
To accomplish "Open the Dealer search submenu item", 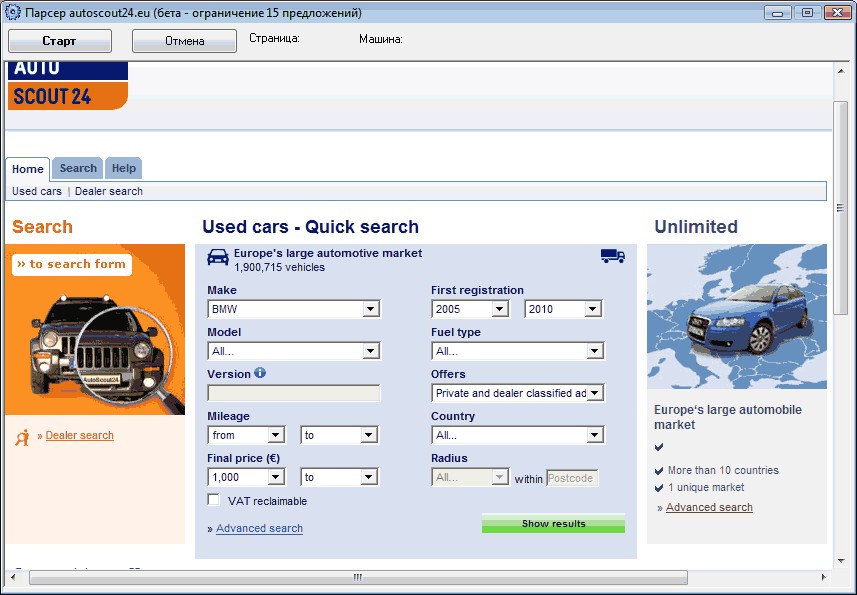I will pos(109,191).
